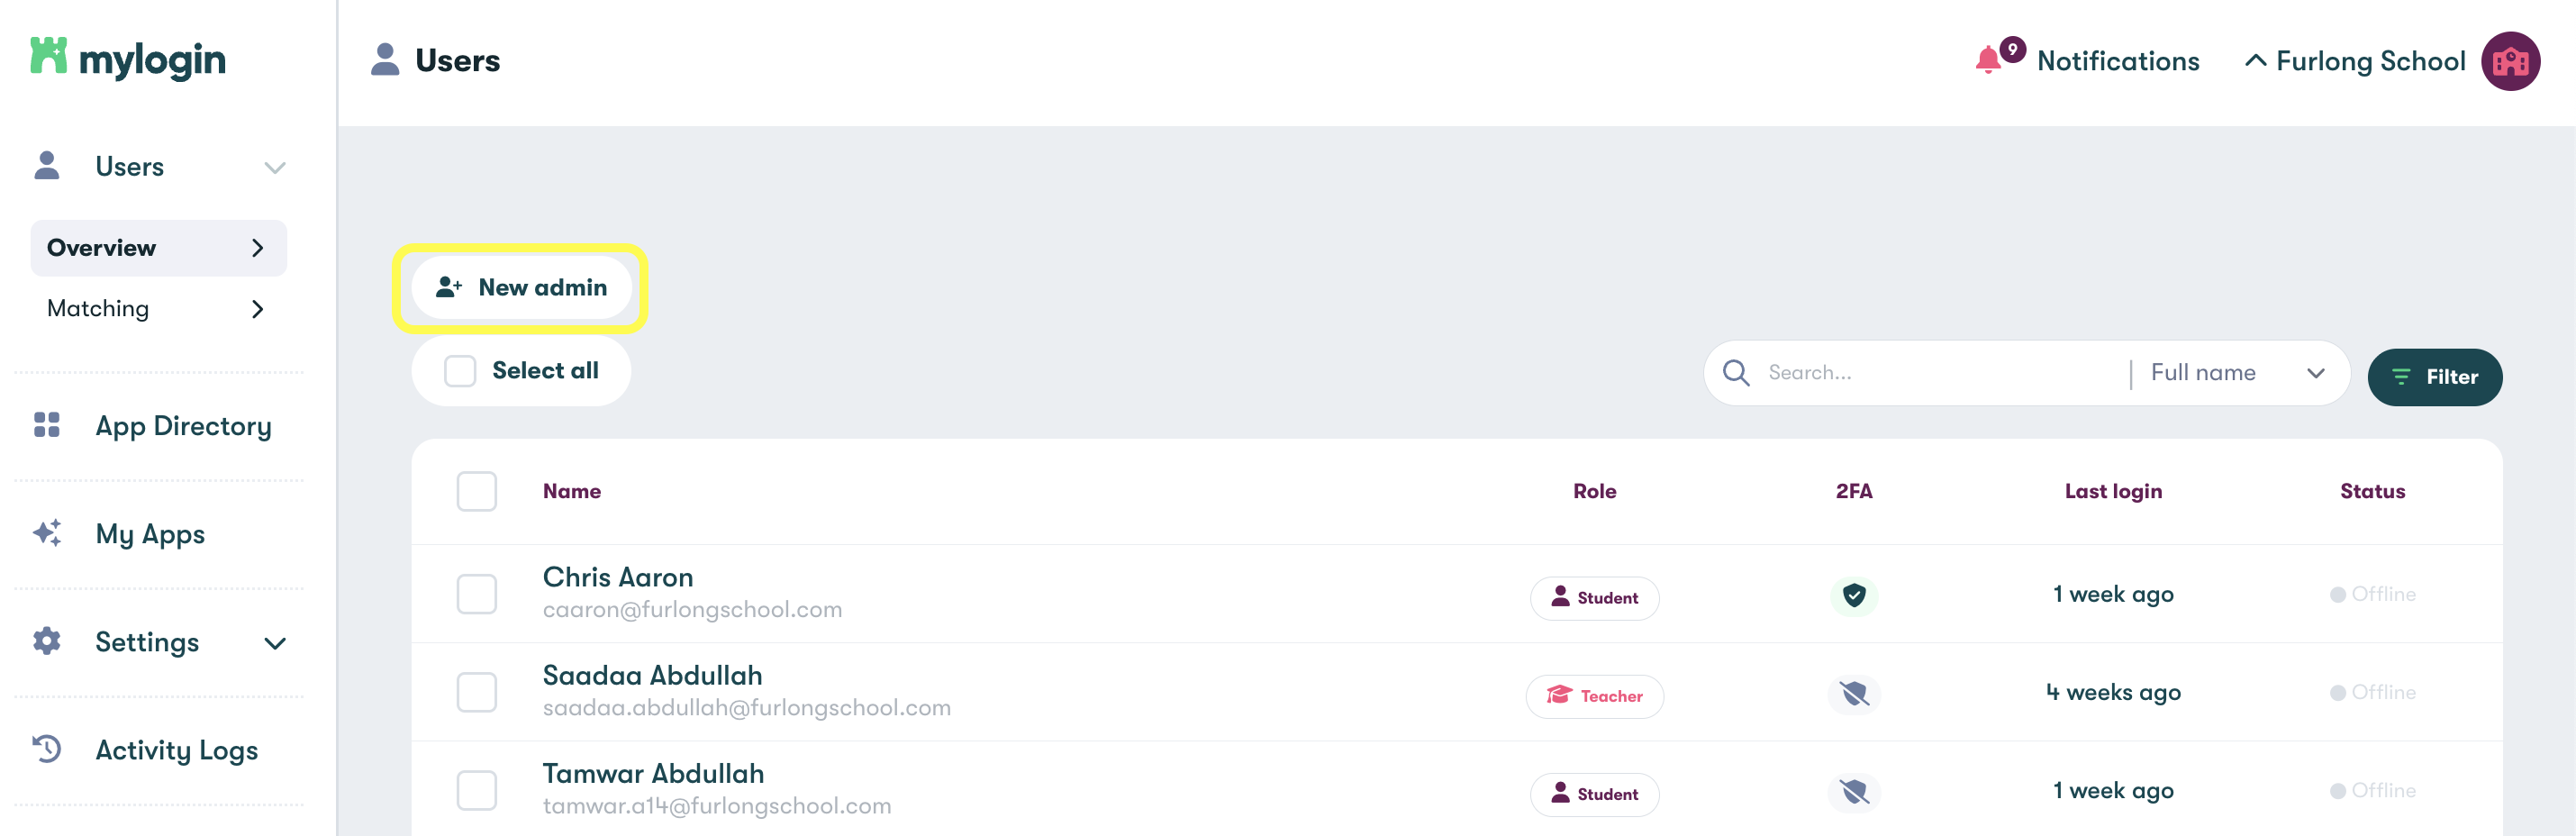
Task: Open the Filter panel
Action: click(x=2435, y=377)
